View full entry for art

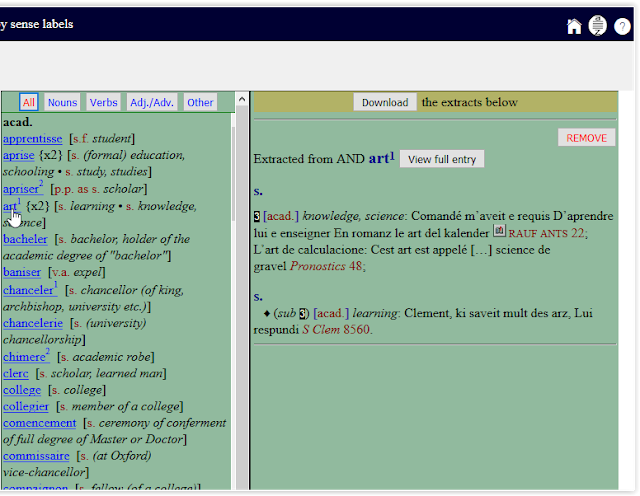tap(442, 159)
